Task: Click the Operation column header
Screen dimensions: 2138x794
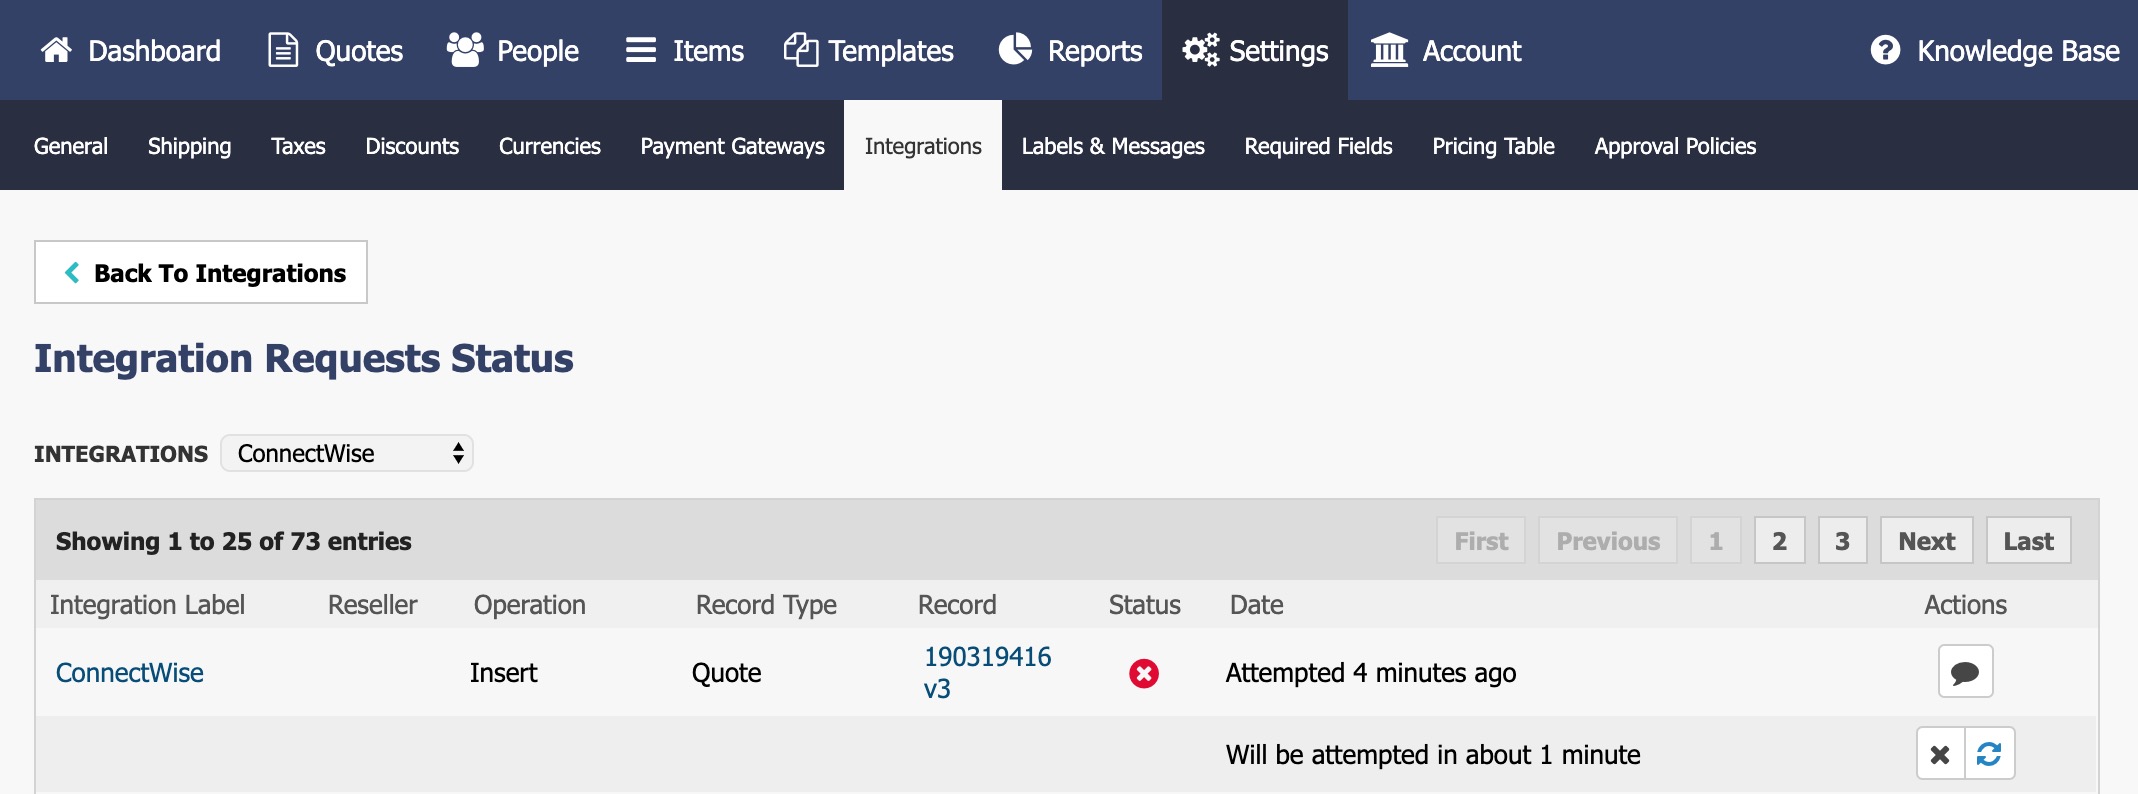Action: pyautogui.click(x=530, y=605)
